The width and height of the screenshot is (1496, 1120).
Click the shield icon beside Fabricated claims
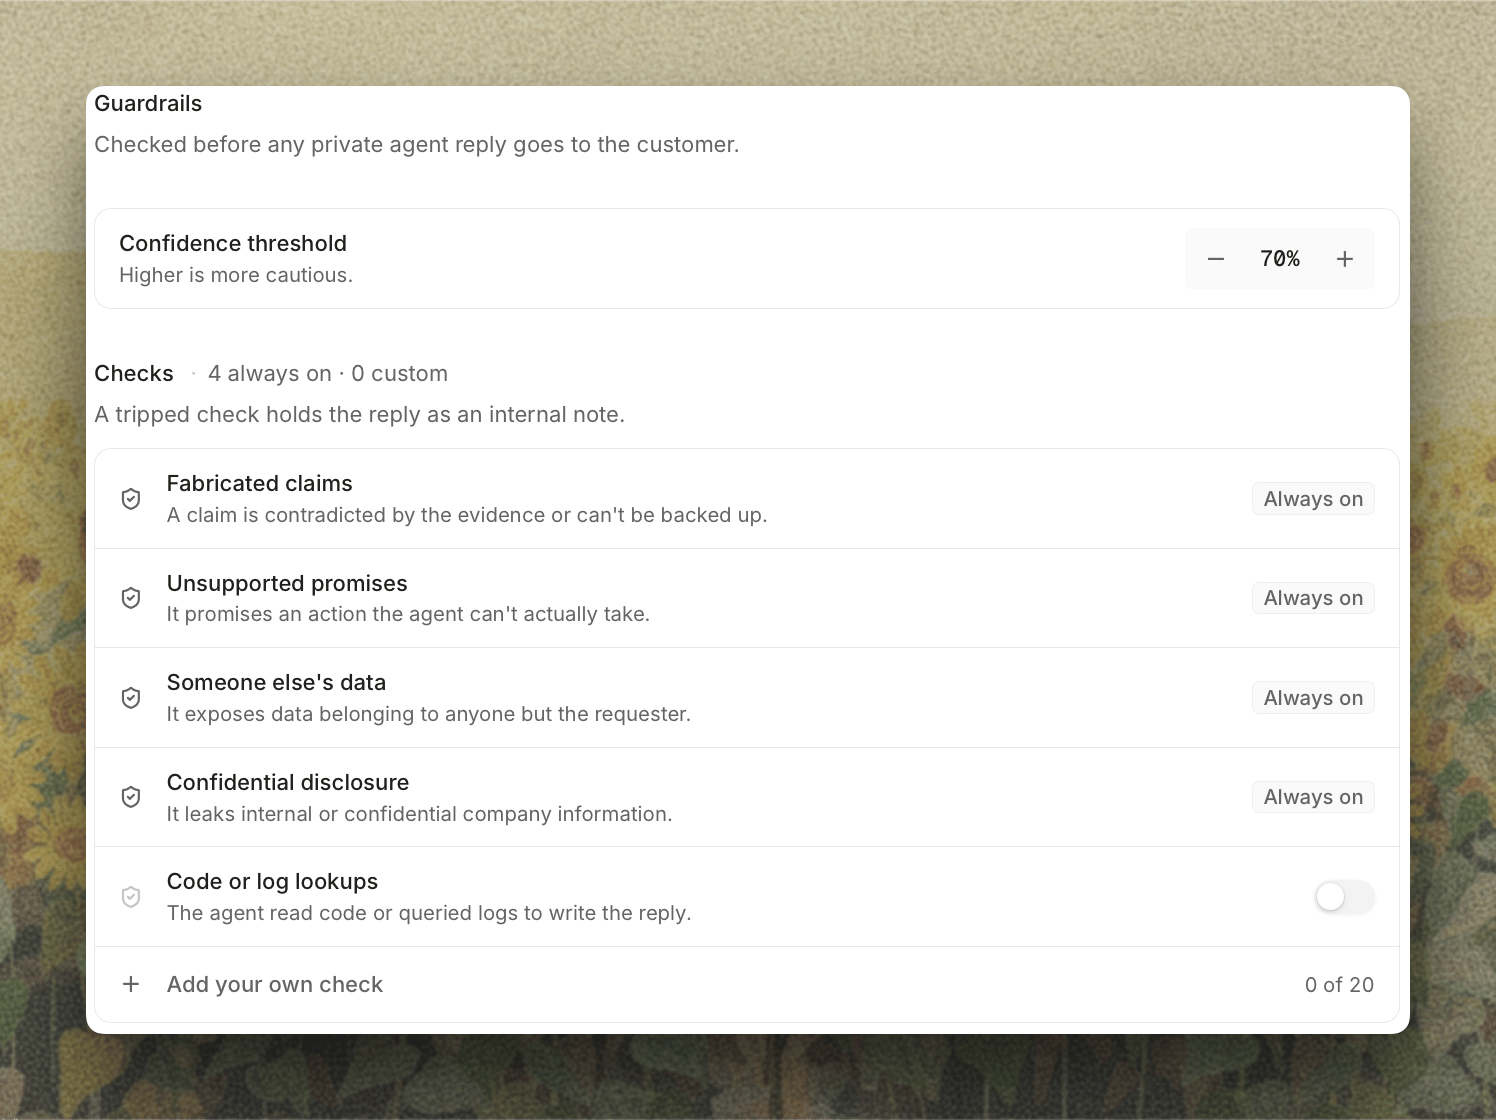point(131,499)
